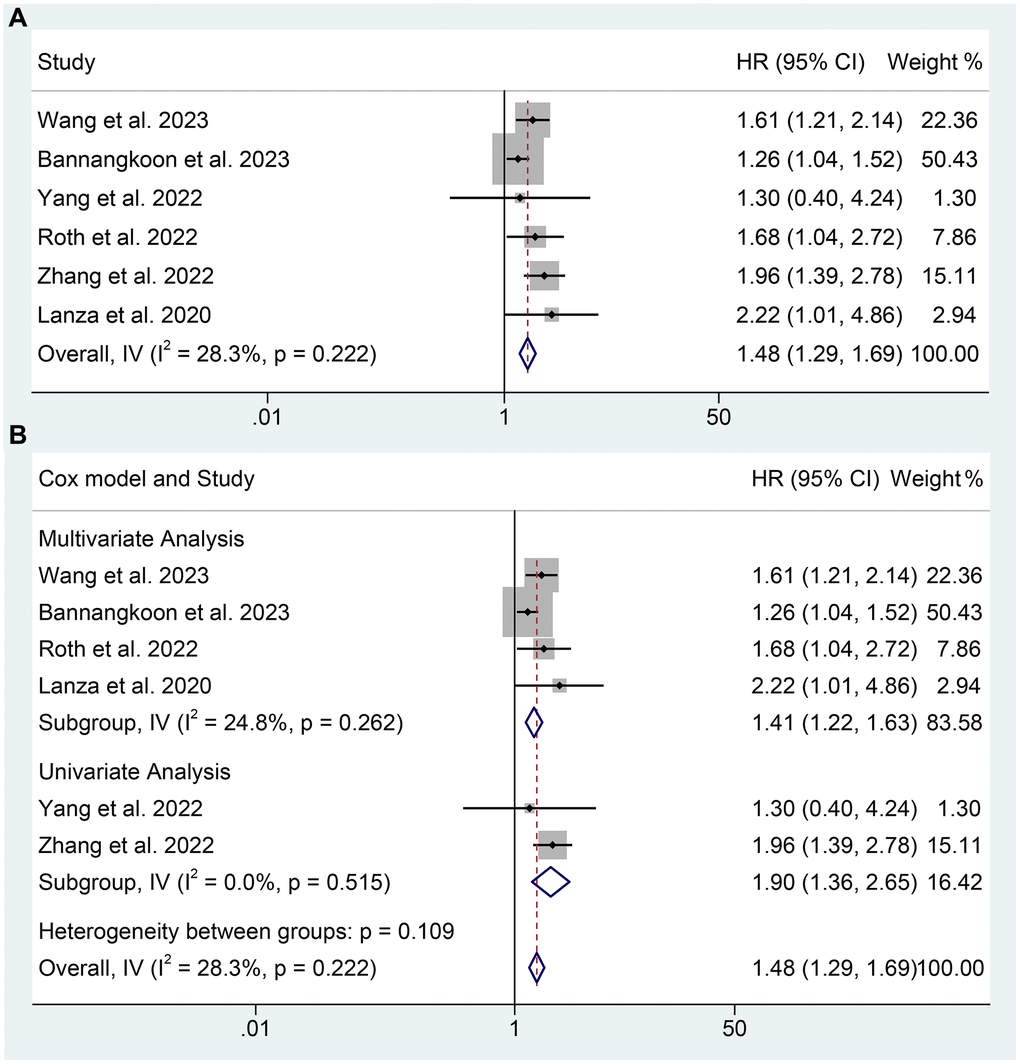This screenshot has height=1064, width=1020.
Task: Click Lanza 2020 point marker in panel A
Action: (x=552, y=315)
